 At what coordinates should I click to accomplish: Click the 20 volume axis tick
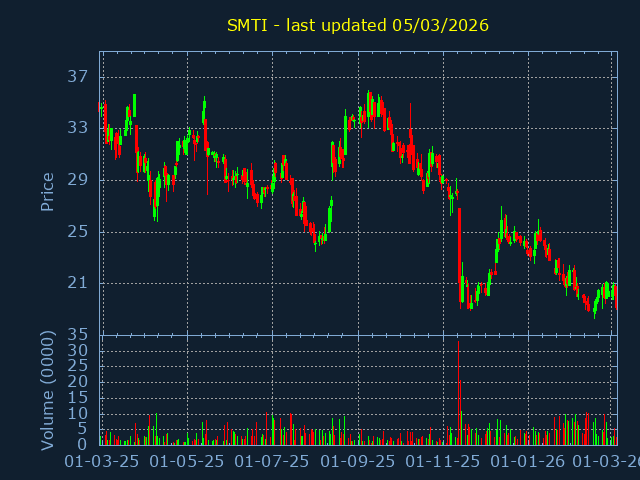[78, 382]
